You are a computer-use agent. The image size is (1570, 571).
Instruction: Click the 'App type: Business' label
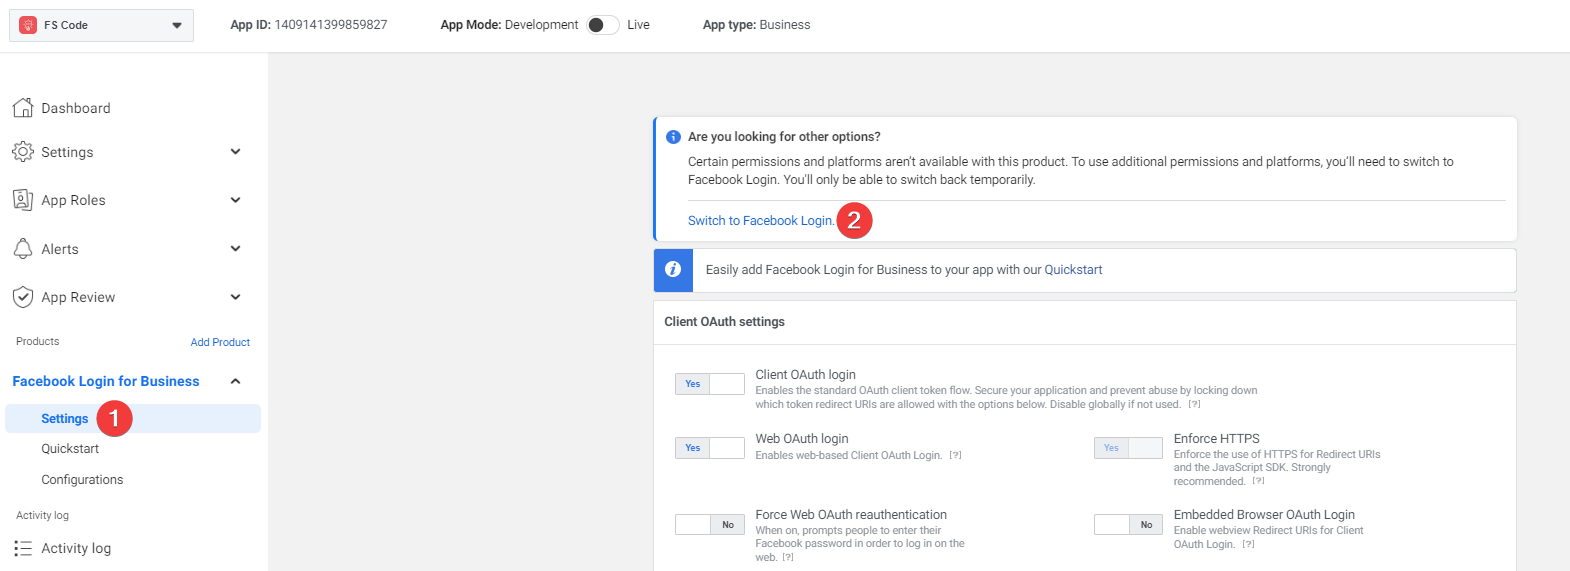pos(756,25)
